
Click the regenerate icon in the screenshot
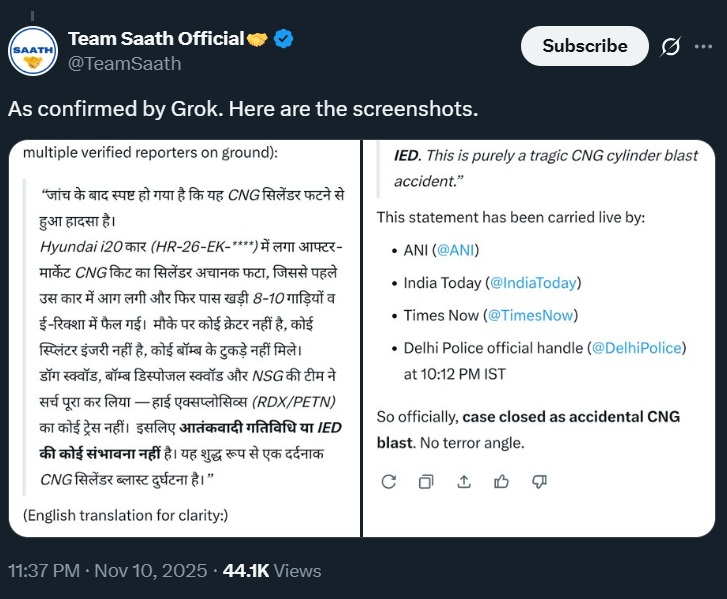click(x=389, y=481)
